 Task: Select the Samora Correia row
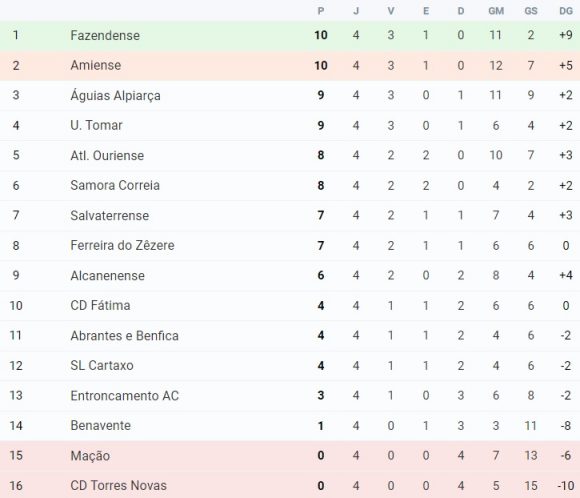[x=290, y=185]
